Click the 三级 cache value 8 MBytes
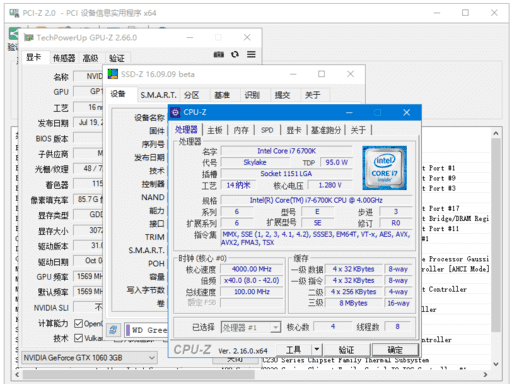 coord(353,303)
